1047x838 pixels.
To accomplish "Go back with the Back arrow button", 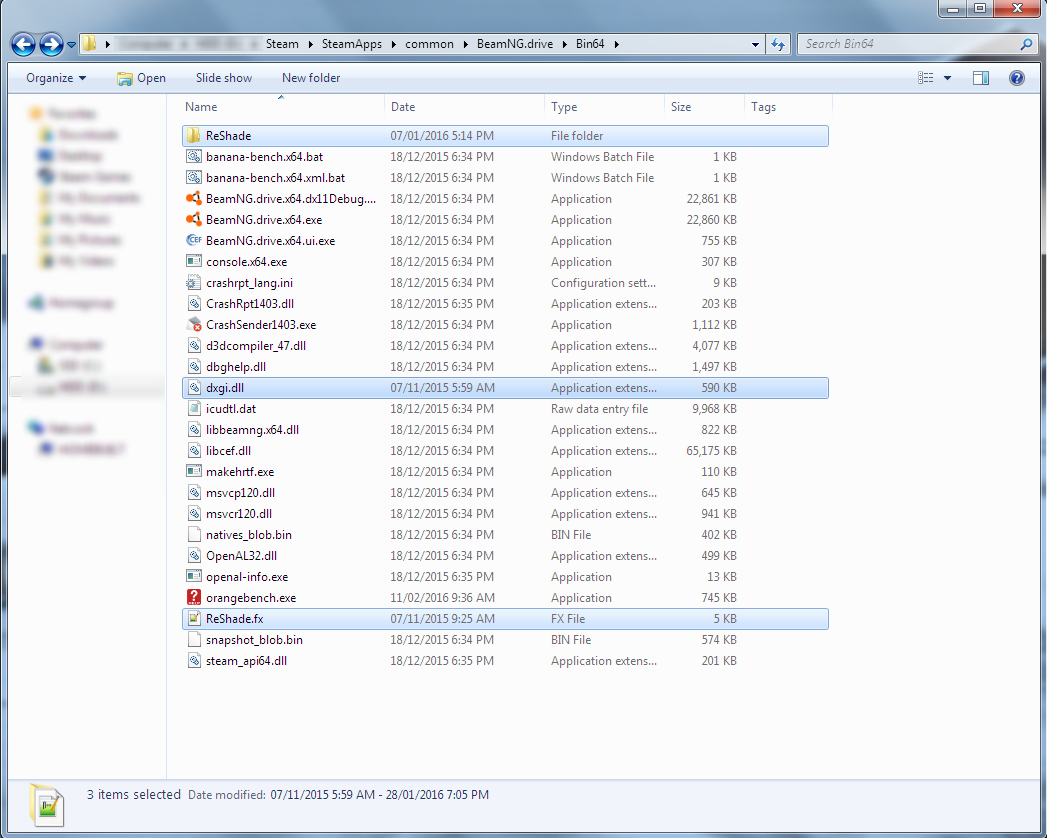I will (24, 44).
